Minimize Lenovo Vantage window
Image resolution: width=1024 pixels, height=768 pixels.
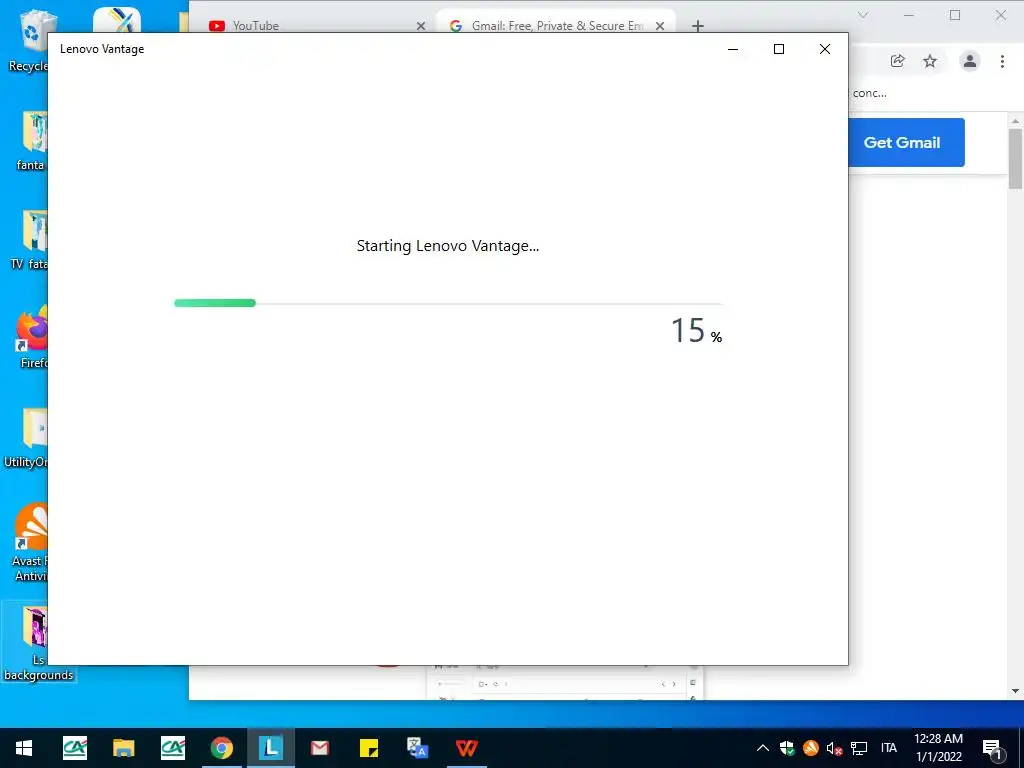[x=733, y=49]
